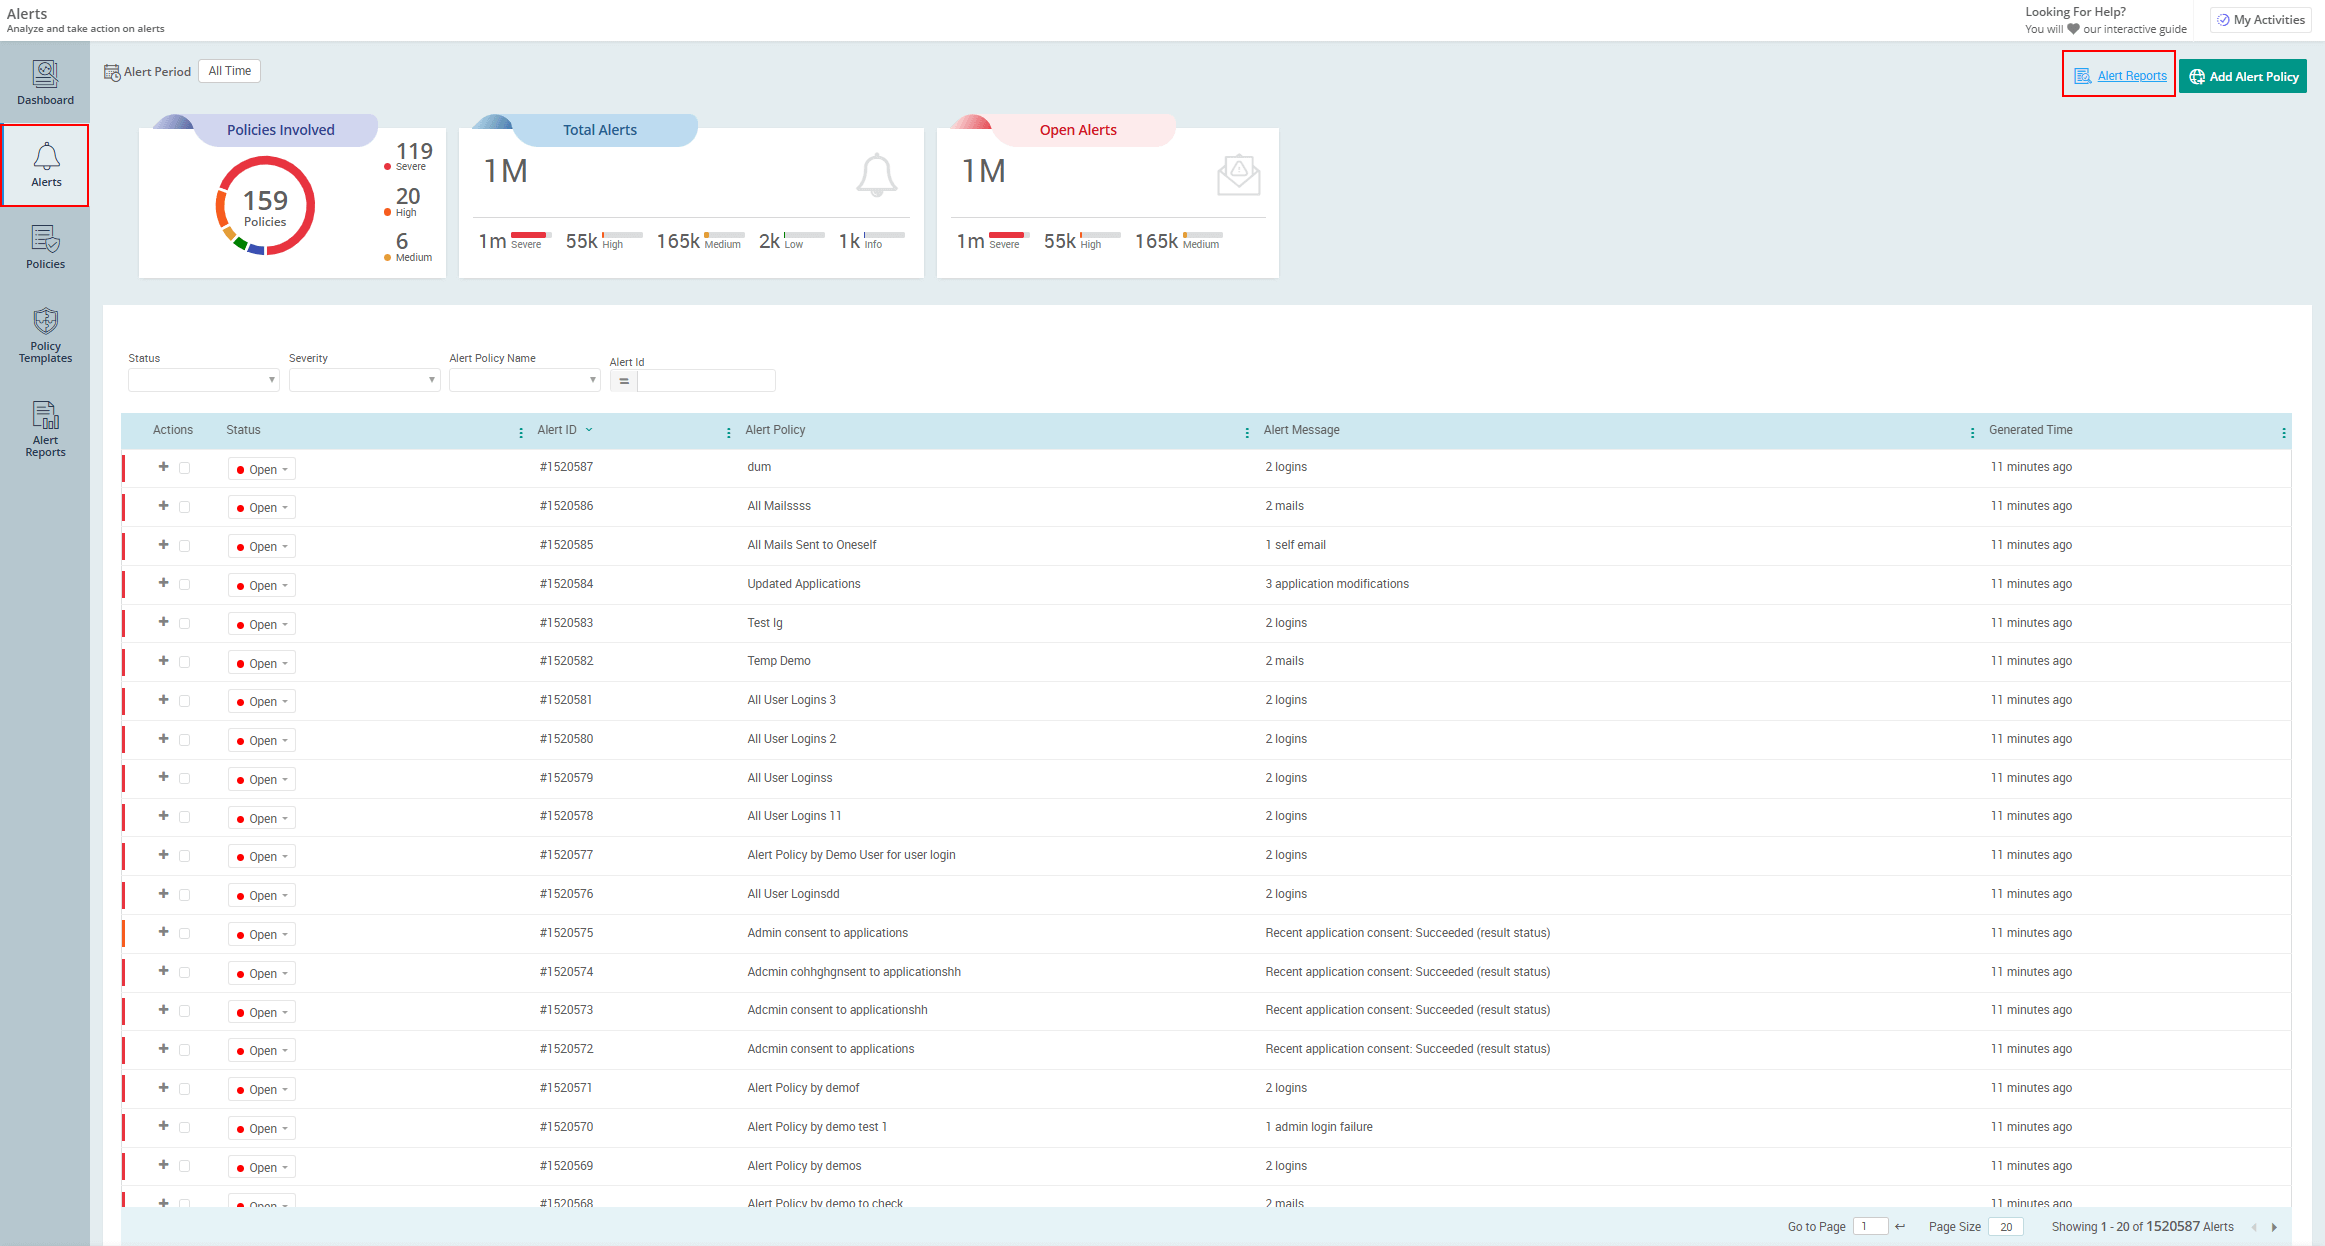Go to next page arrow
Viewport: 2325px width, 1246px height.
(x=2274, y=1227)
